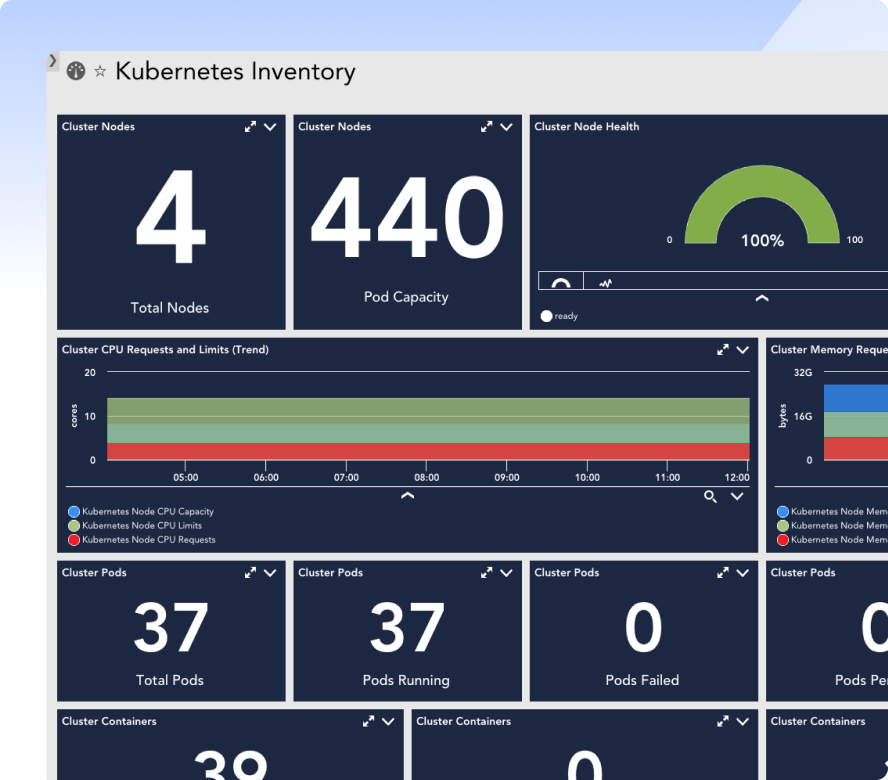Switch to the trend graph tab in Cluster Node Health
This screenshot has height=780, width=888.
(606, 283)
